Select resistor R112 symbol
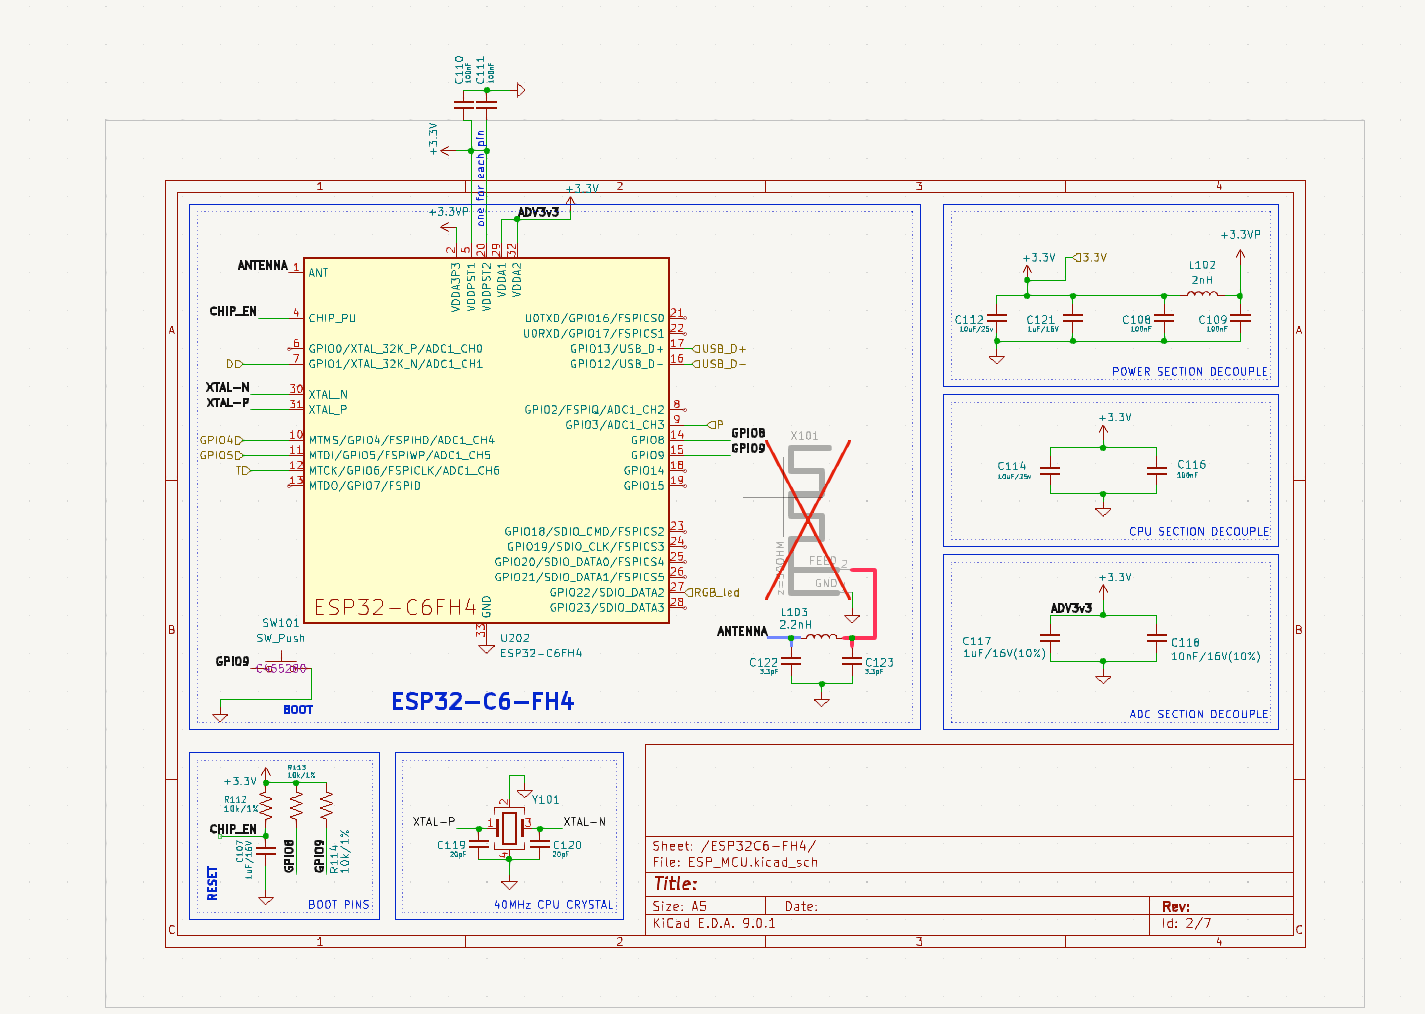The image size is (1425, 1014). pos(266,805)
